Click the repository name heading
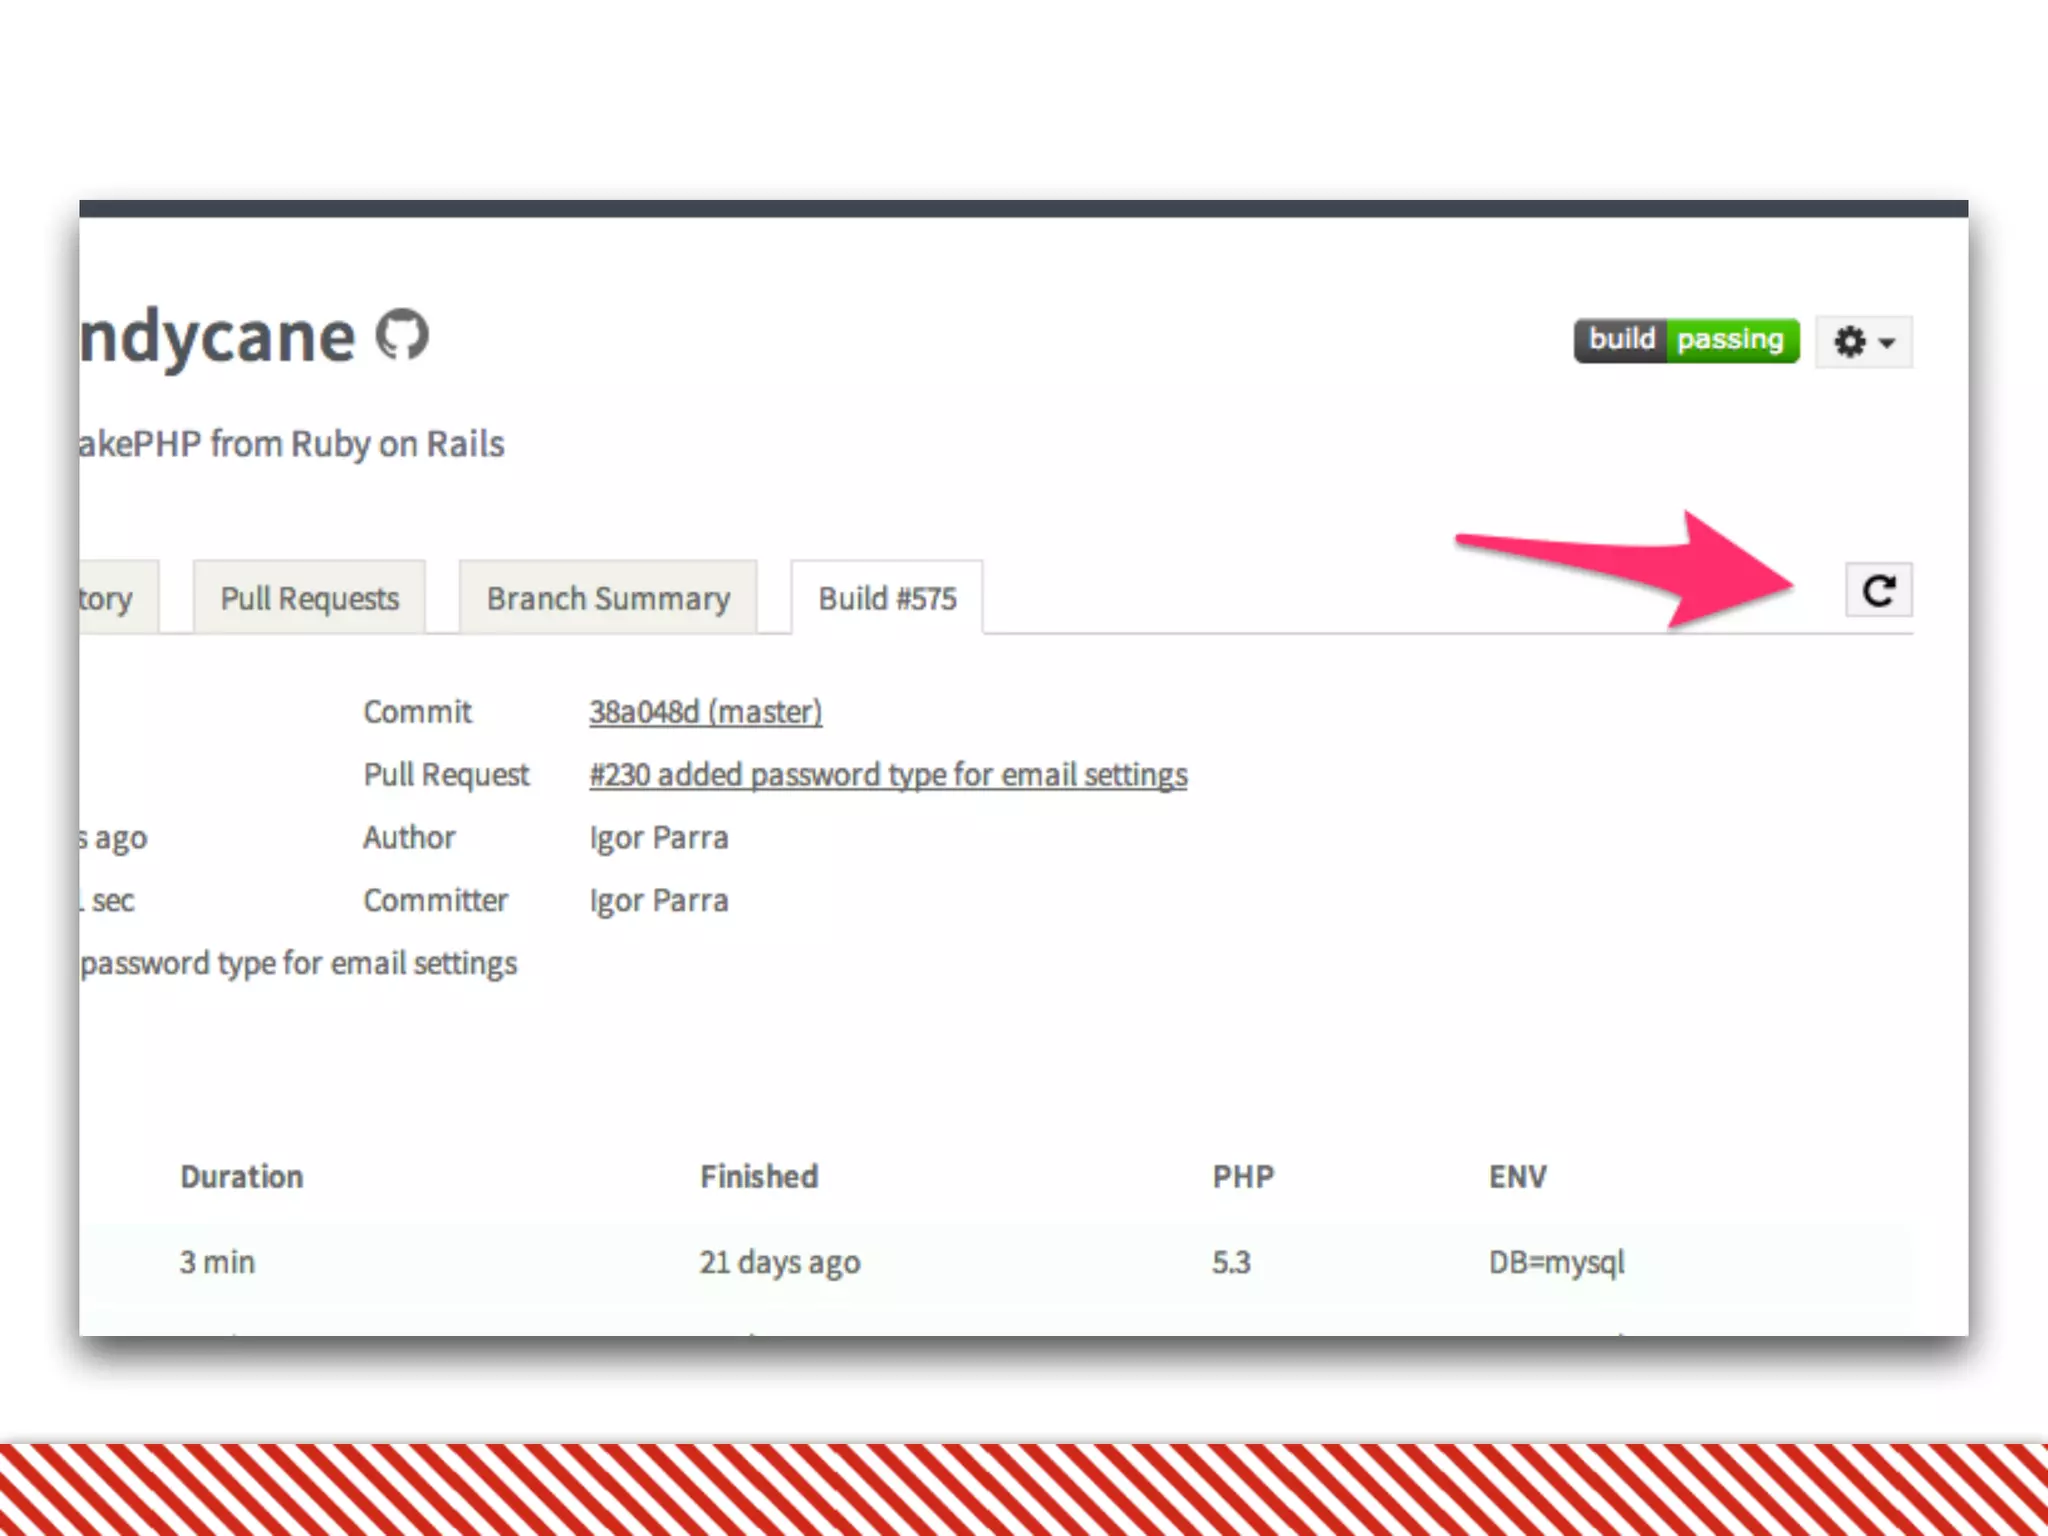The height and width of the screenshot is (1536, 2048). (217, 337)
